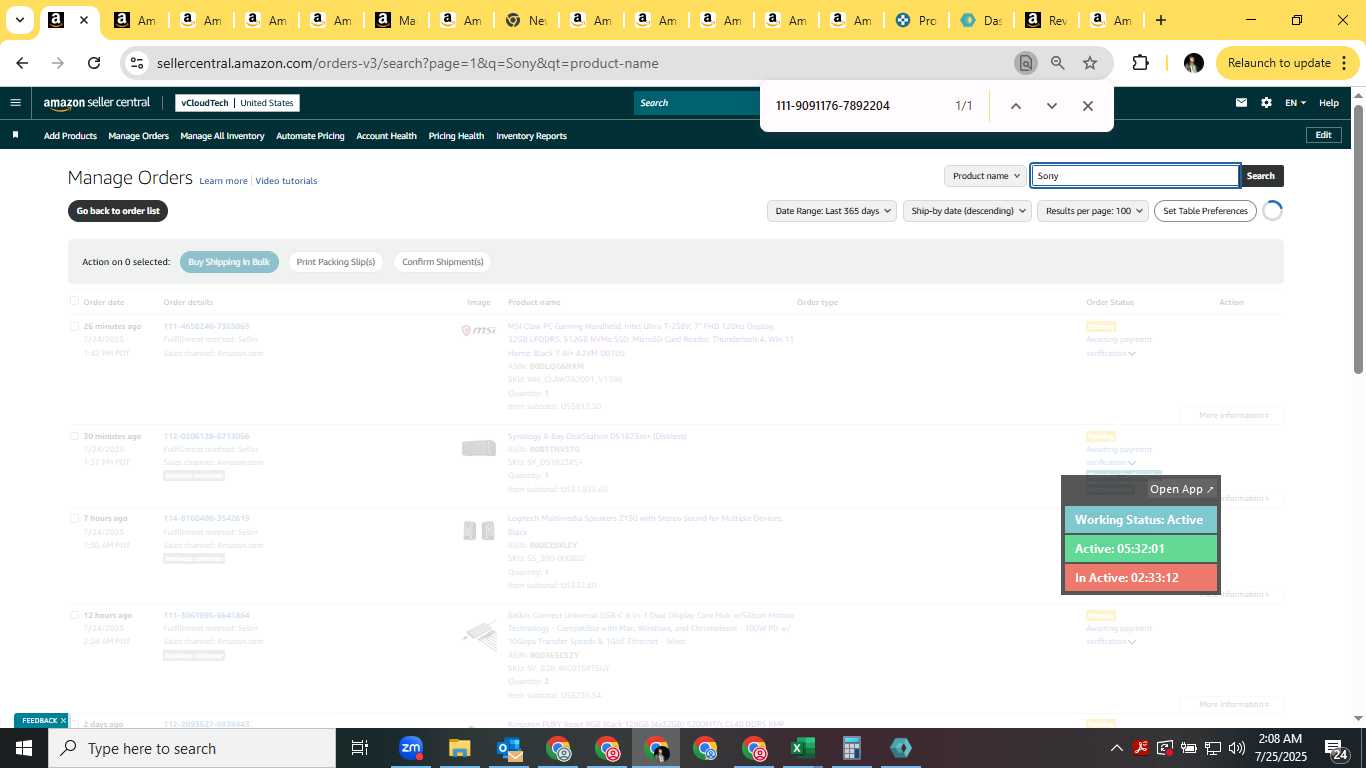Open the Date Range: Last 365 days dropdown
Viewport: 1366px width, 768px height.
click(832, 211)
